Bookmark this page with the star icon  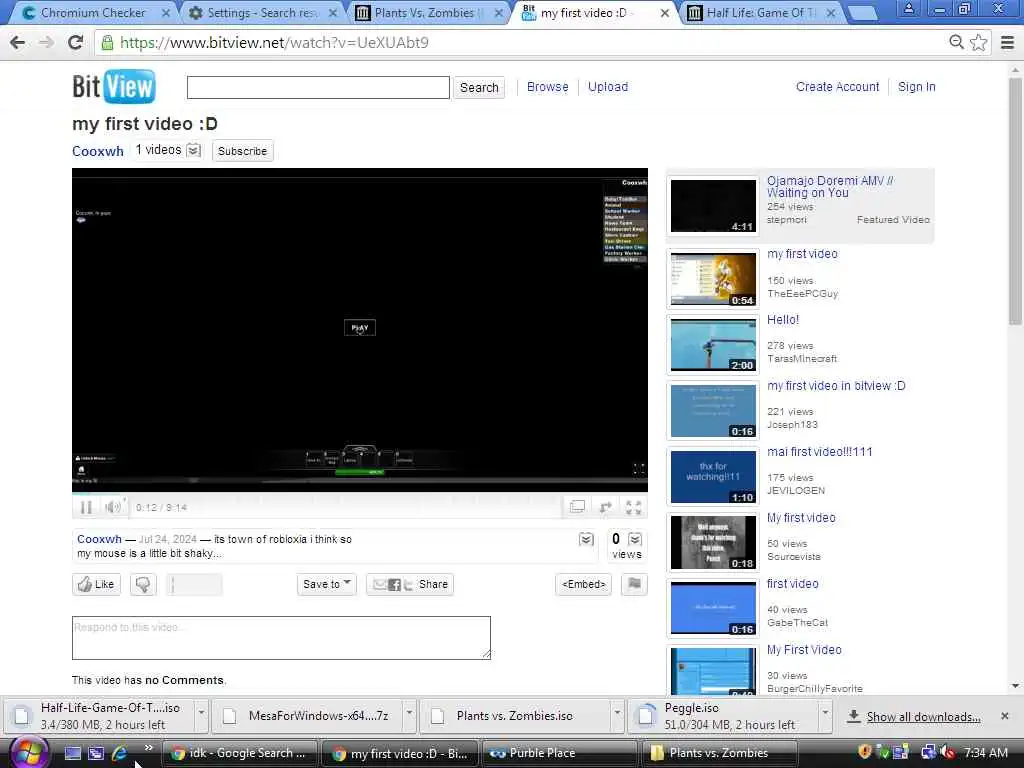(978, 42)
